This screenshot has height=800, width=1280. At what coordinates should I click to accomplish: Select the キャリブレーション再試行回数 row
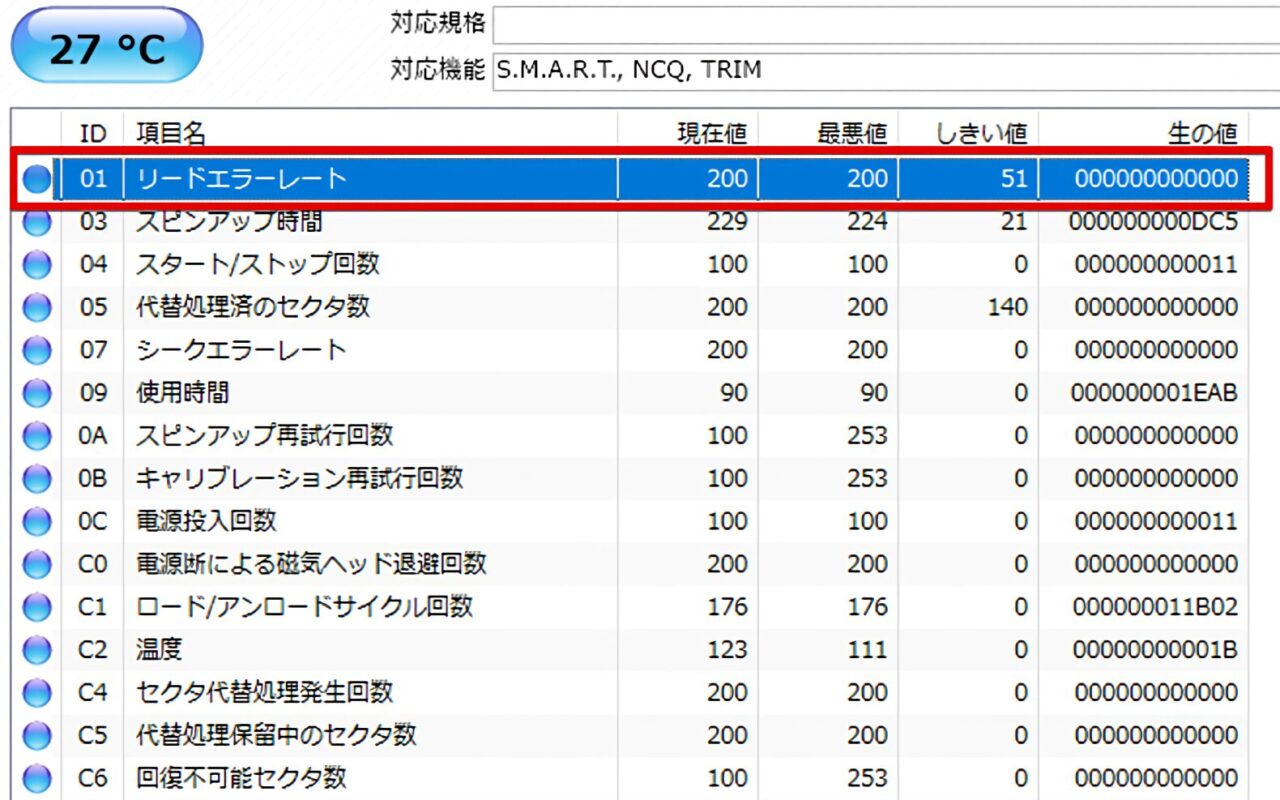point(630,479)
